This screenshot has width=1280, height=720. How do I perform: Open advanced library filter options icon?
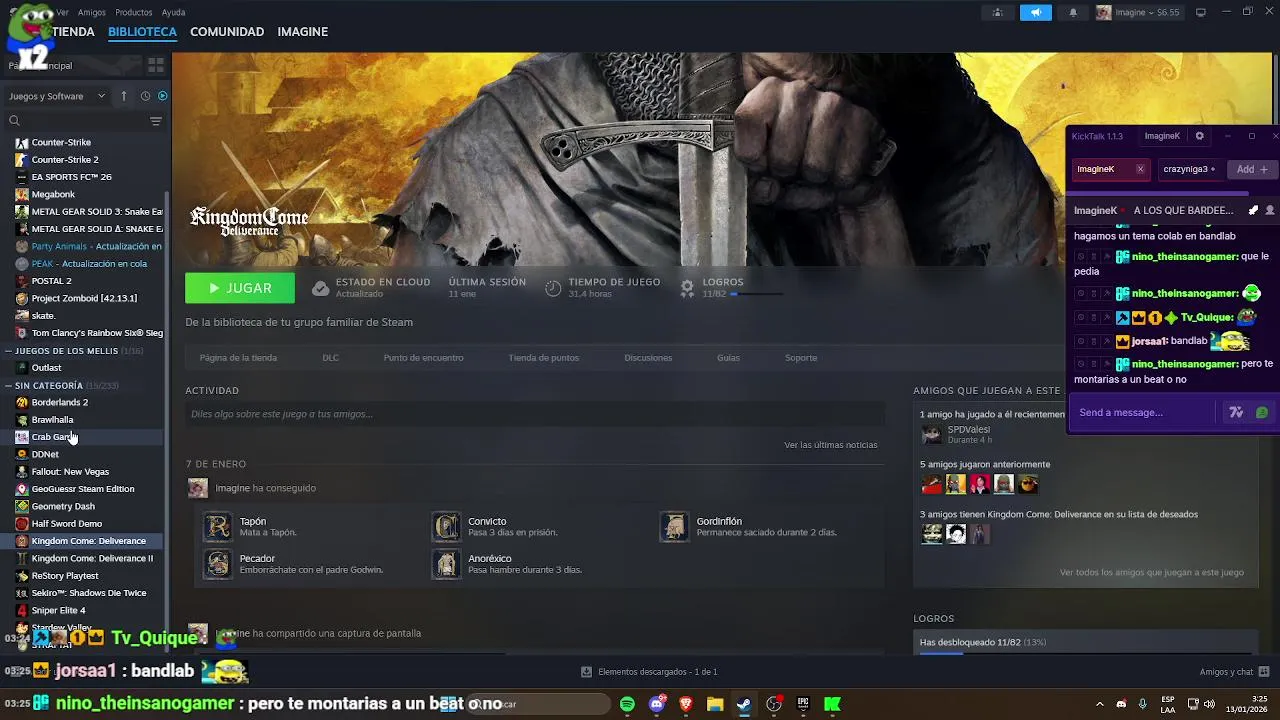click(x=155, y=121)
